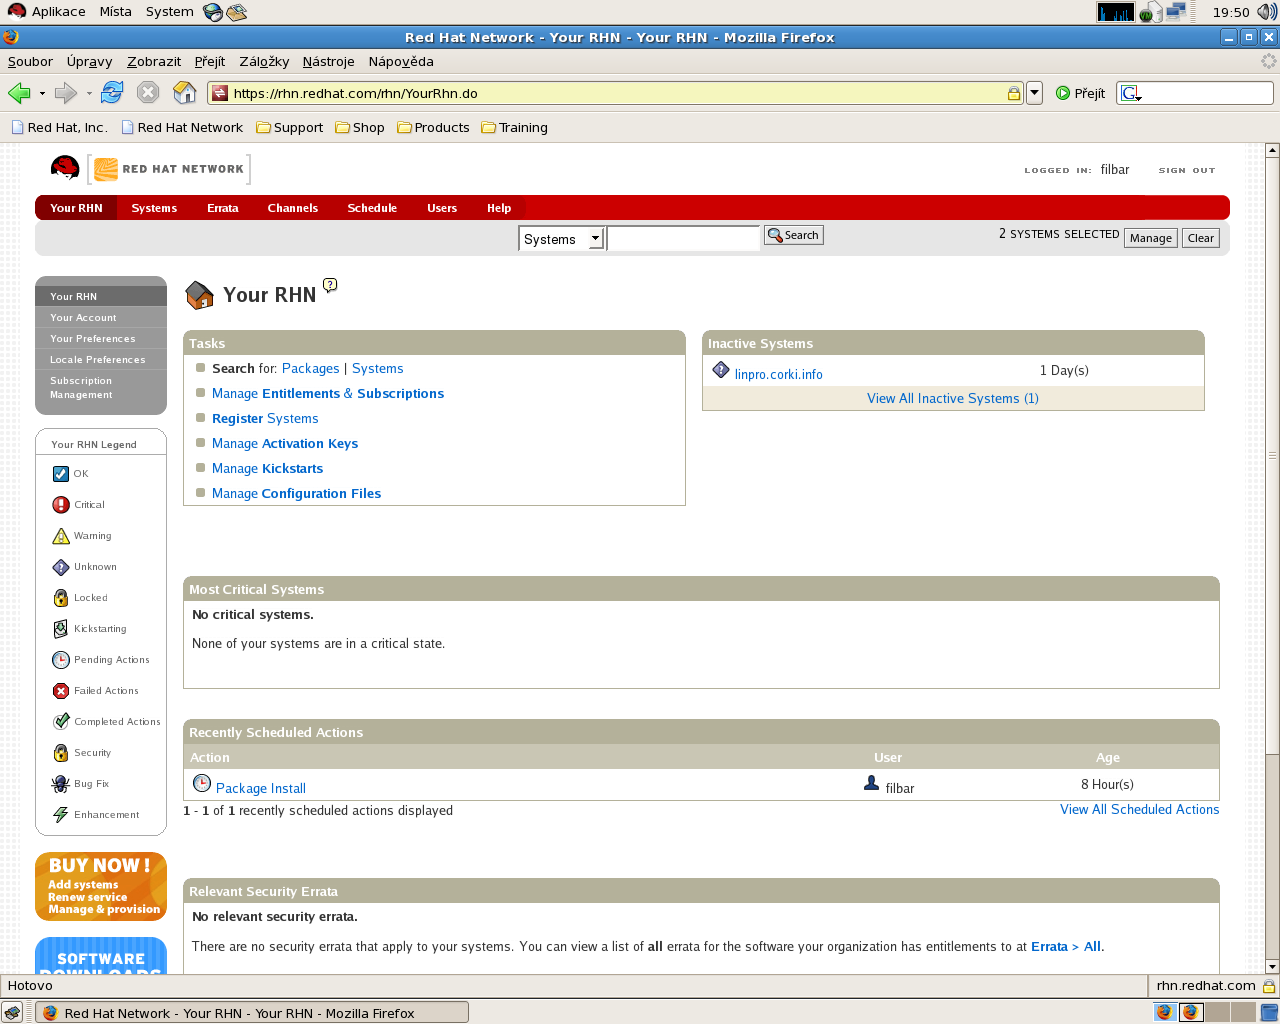Click the house icon beside Your RHN heading

coord(200,295)
